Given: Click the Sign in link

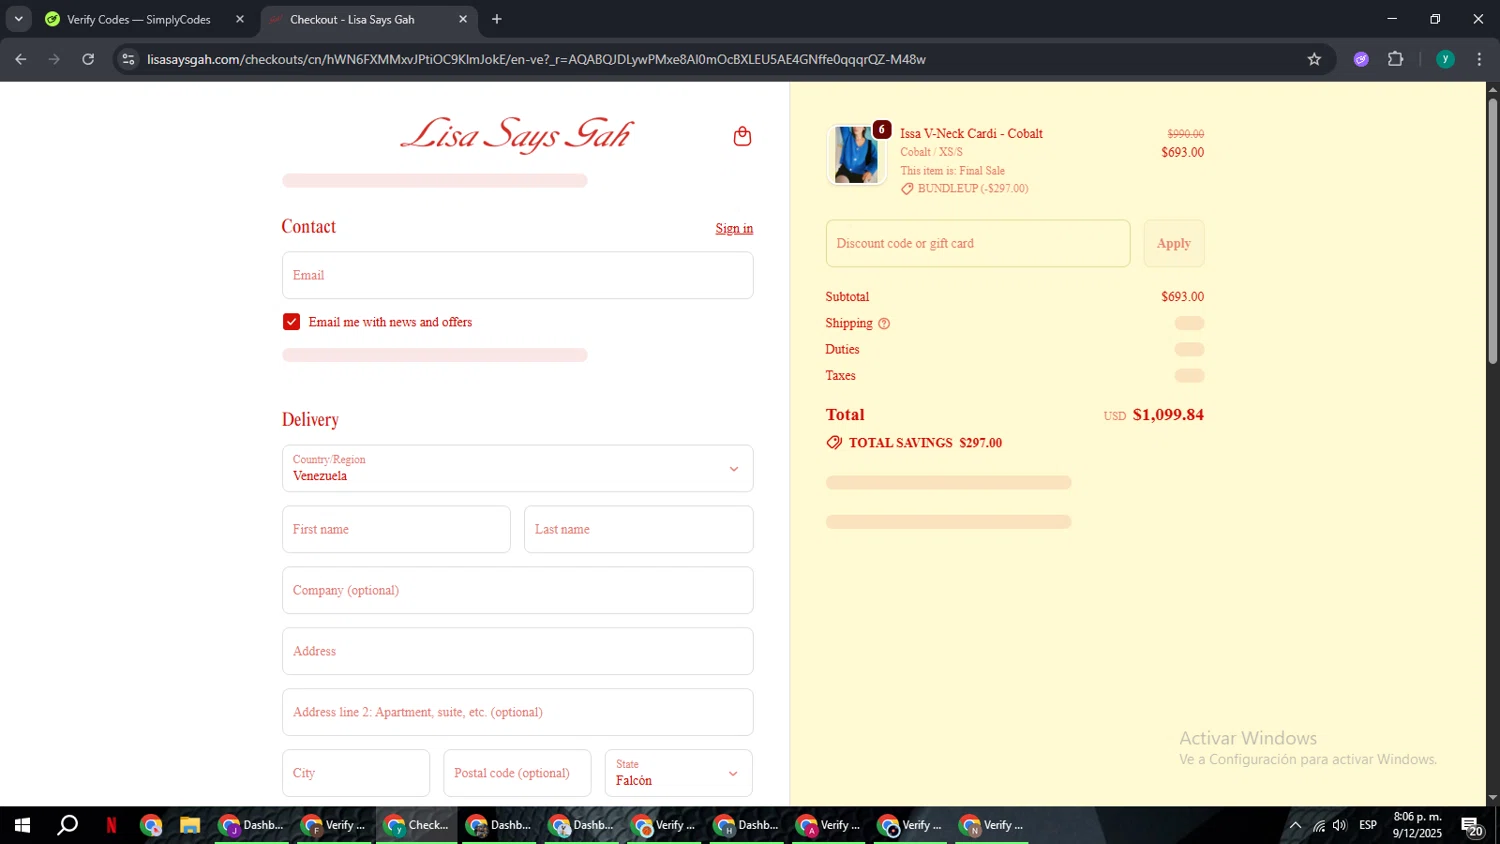Looking at the screenshot, I should pos(734,229).
